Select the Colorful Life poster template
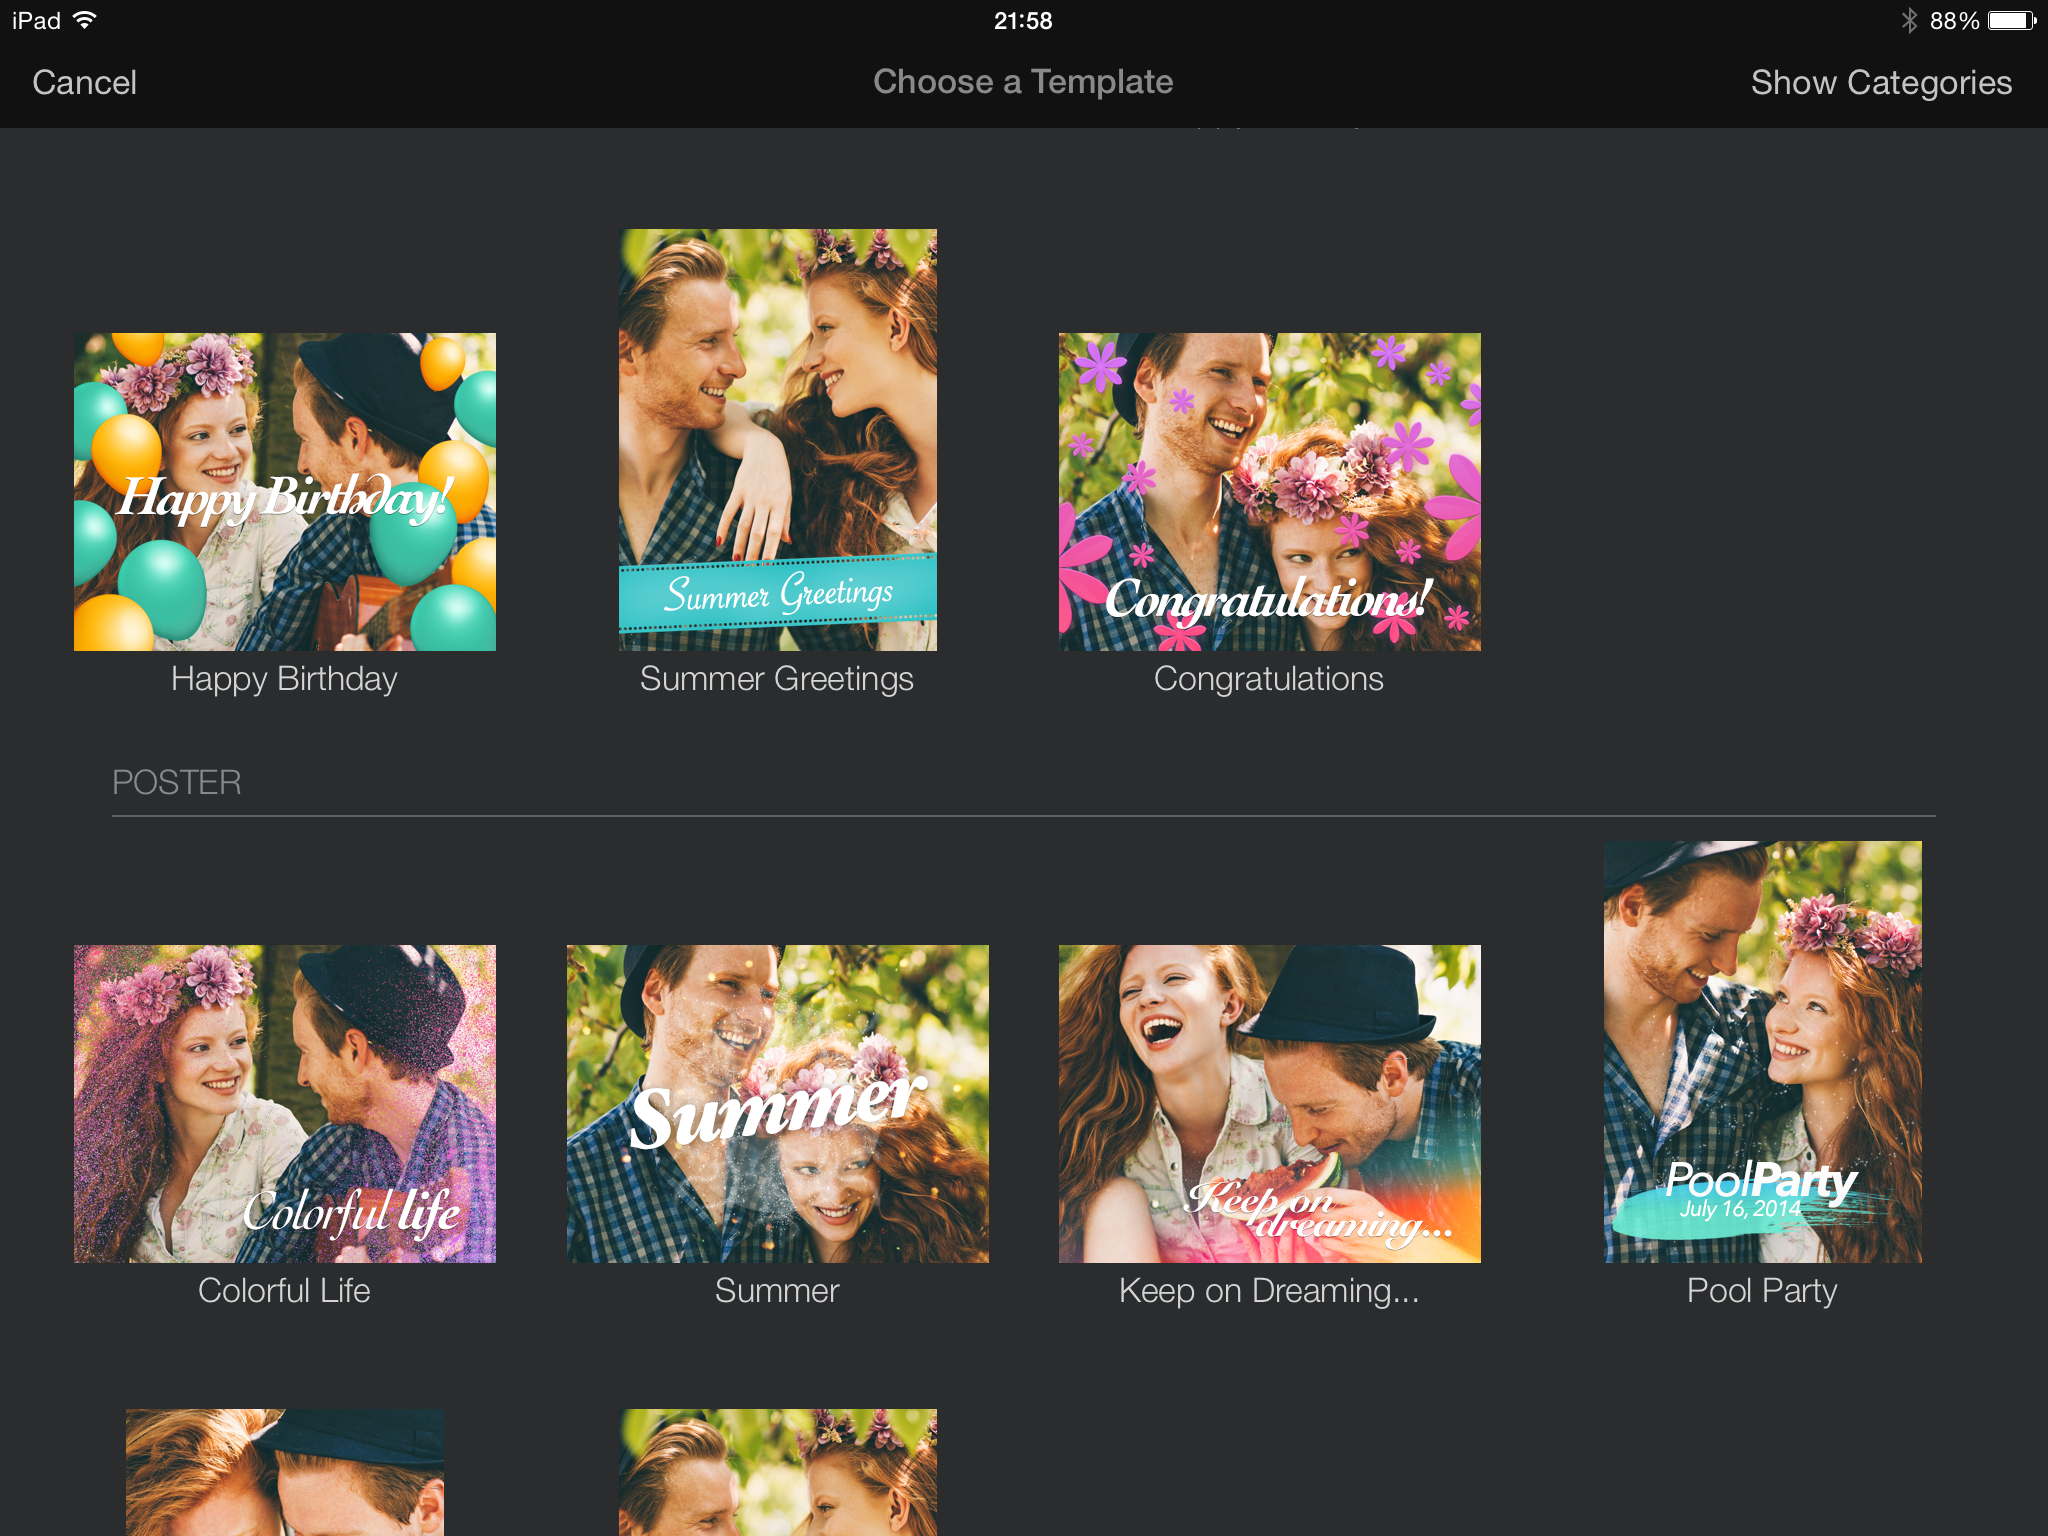Viewport: 2048px width, 1536px height. coord(285,1104)
